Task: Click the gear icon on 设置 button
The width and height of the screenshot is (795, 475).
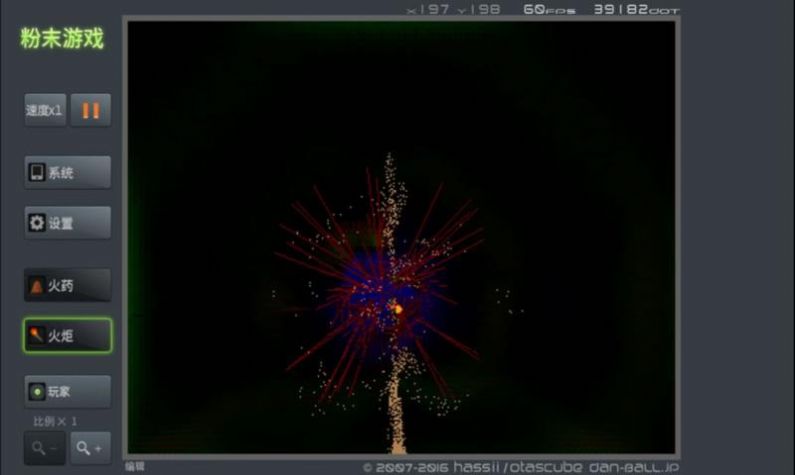Action: pyautogui.click(x=37, y=223)
